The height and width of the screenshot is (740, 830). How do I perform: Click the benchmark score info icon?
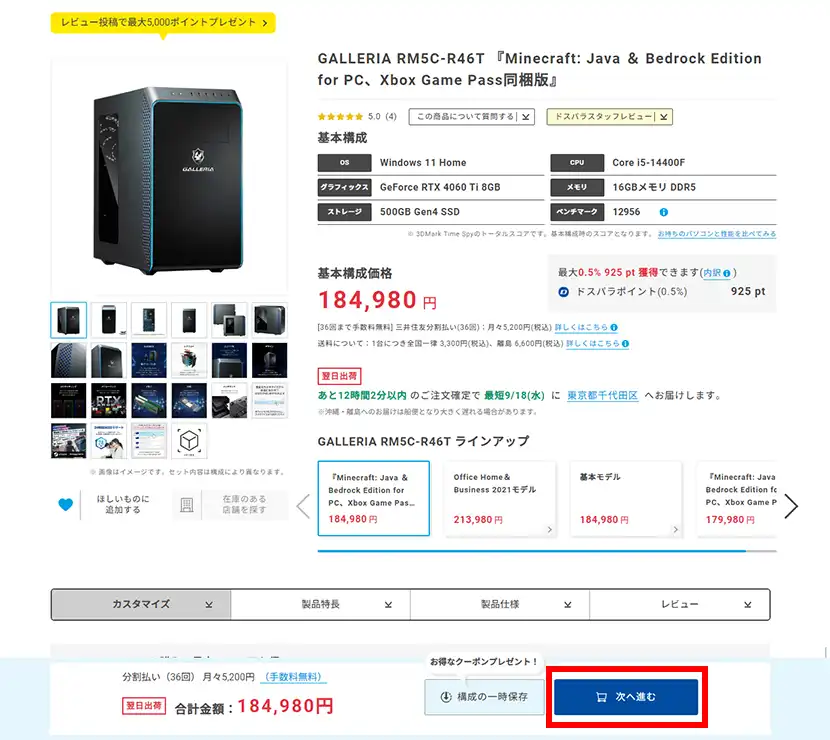pos(663,212)
